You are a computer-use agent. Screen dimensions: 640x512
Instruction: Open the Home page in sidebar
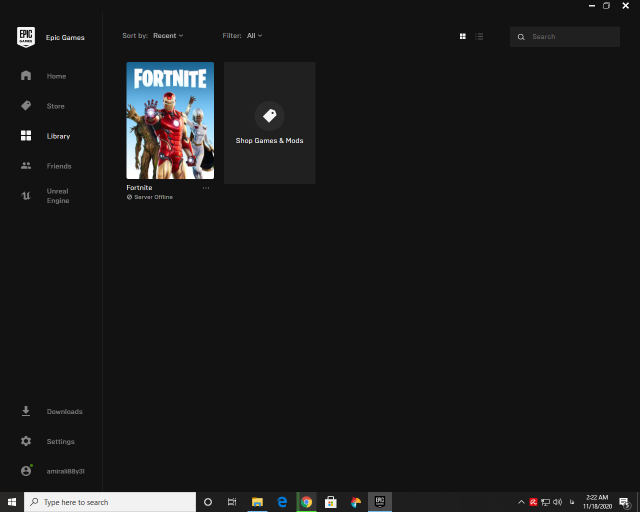coord(26,76)
